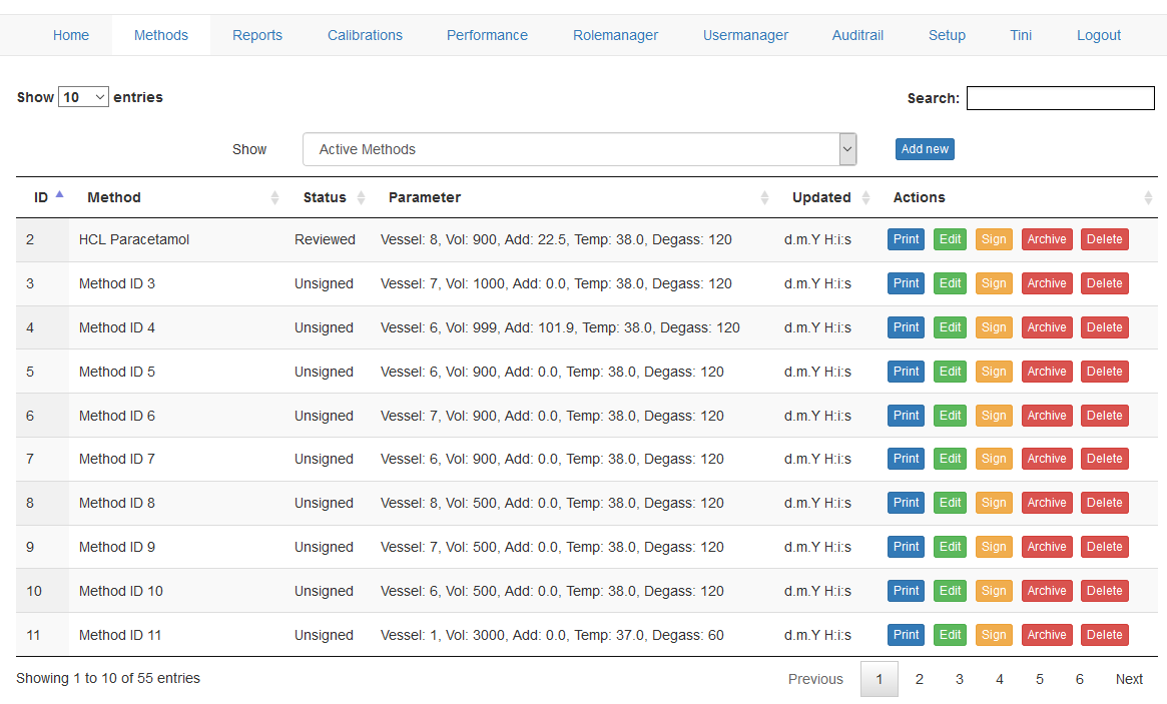The height and width of the screenshot is (704, 1167).
Task: Sign Method ID 5
Action: click(x=993, y=372)
